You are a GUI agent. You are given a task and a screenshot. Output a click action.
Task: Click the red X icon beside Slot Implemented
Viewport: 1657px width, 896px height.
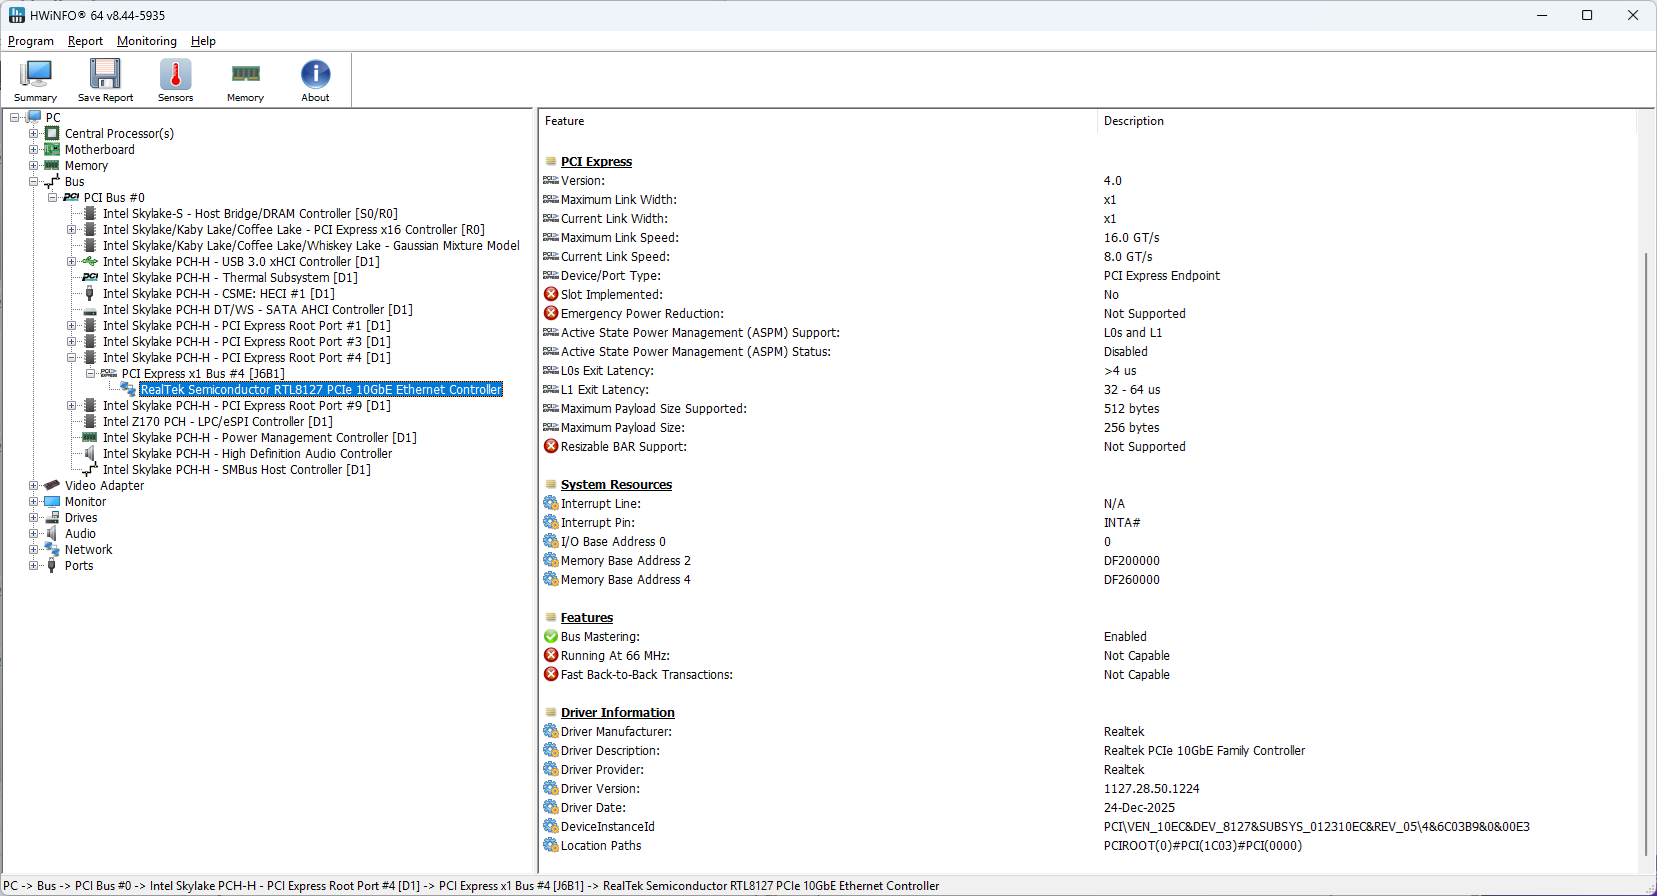[x=551, y=295]
